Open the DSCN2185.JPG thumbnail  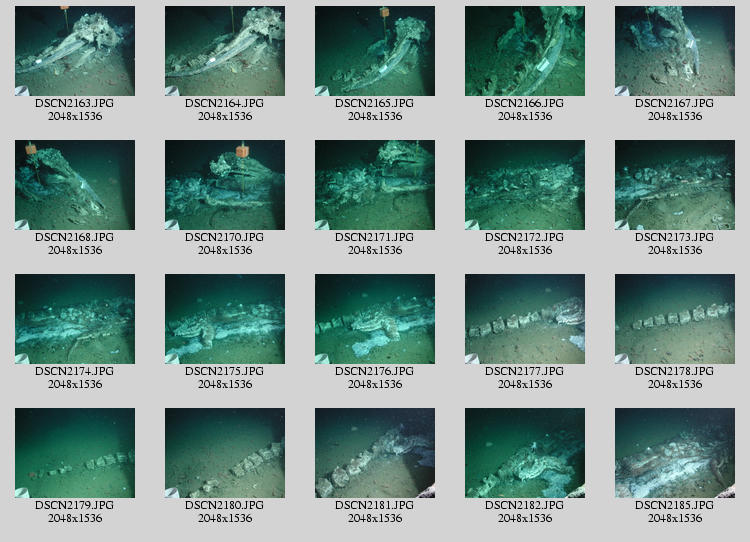(x=675, y=453)
